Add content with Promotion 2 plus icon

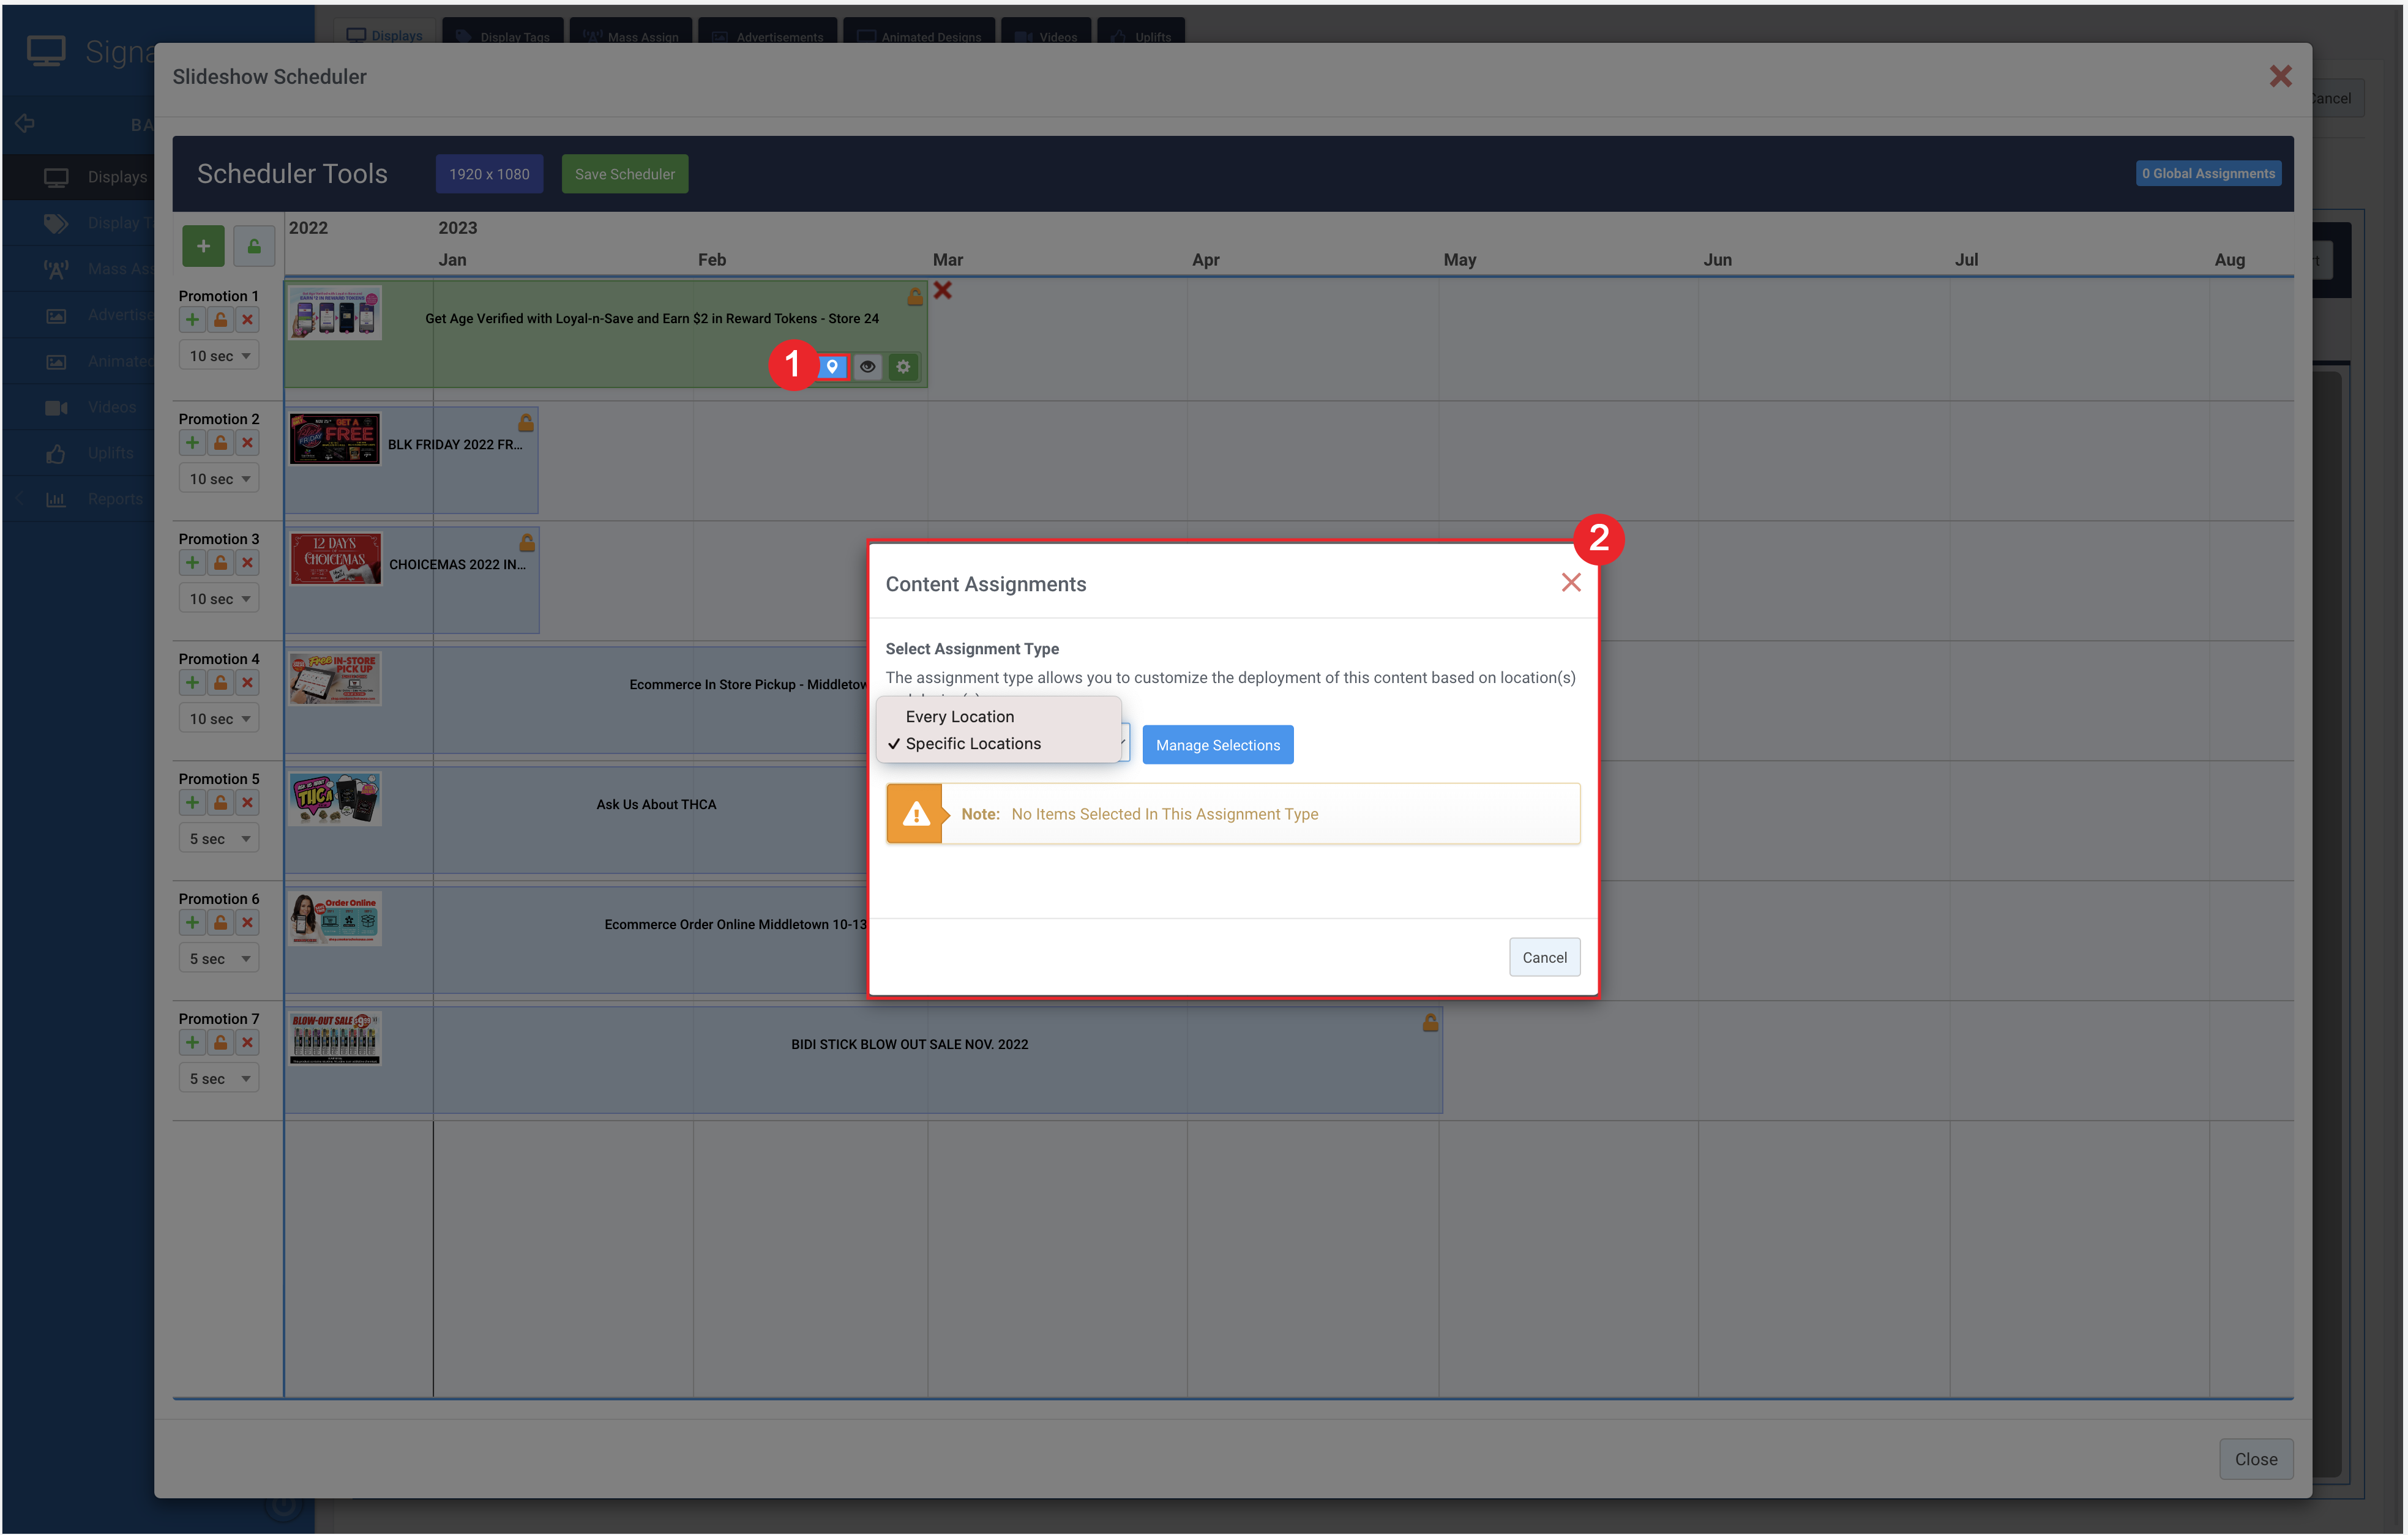[x=192, y=443]
